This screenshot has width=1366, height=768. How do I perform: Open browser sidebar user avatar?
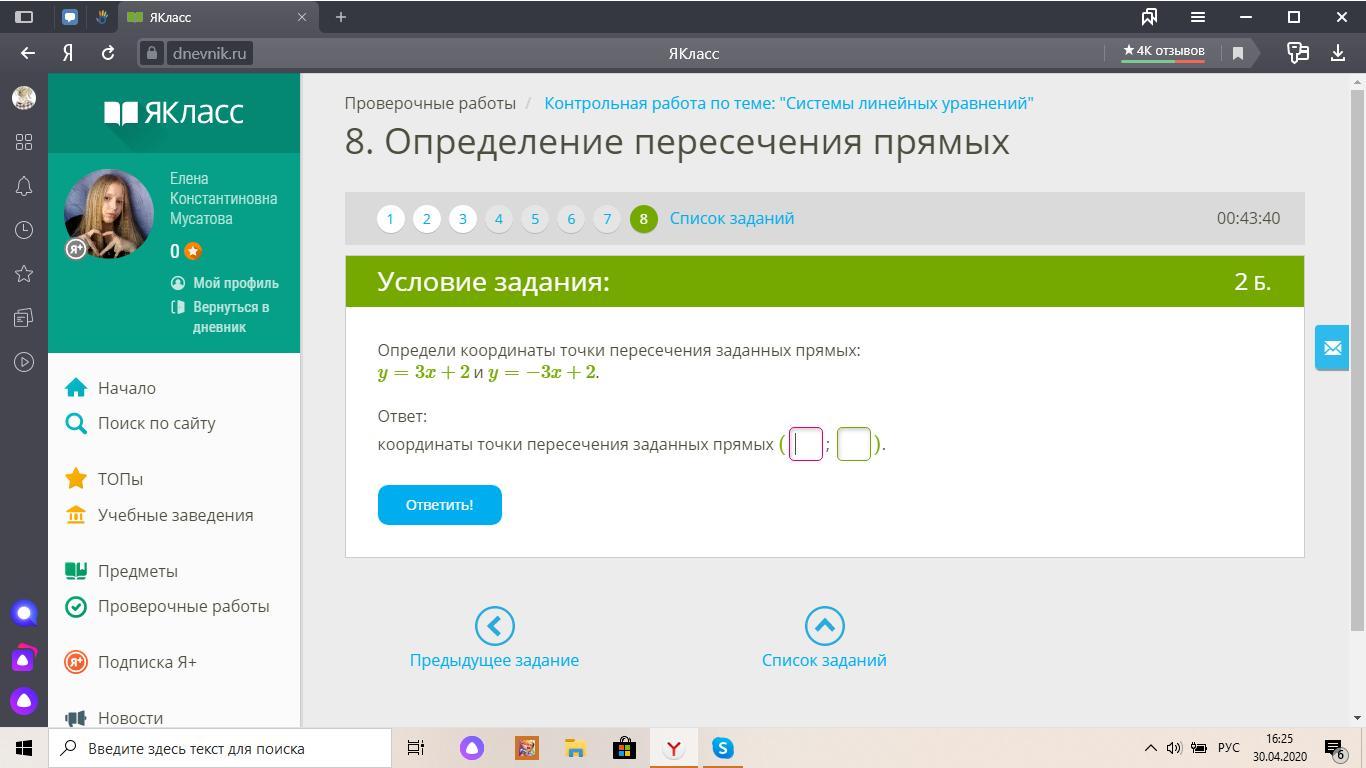click(24, 97)
